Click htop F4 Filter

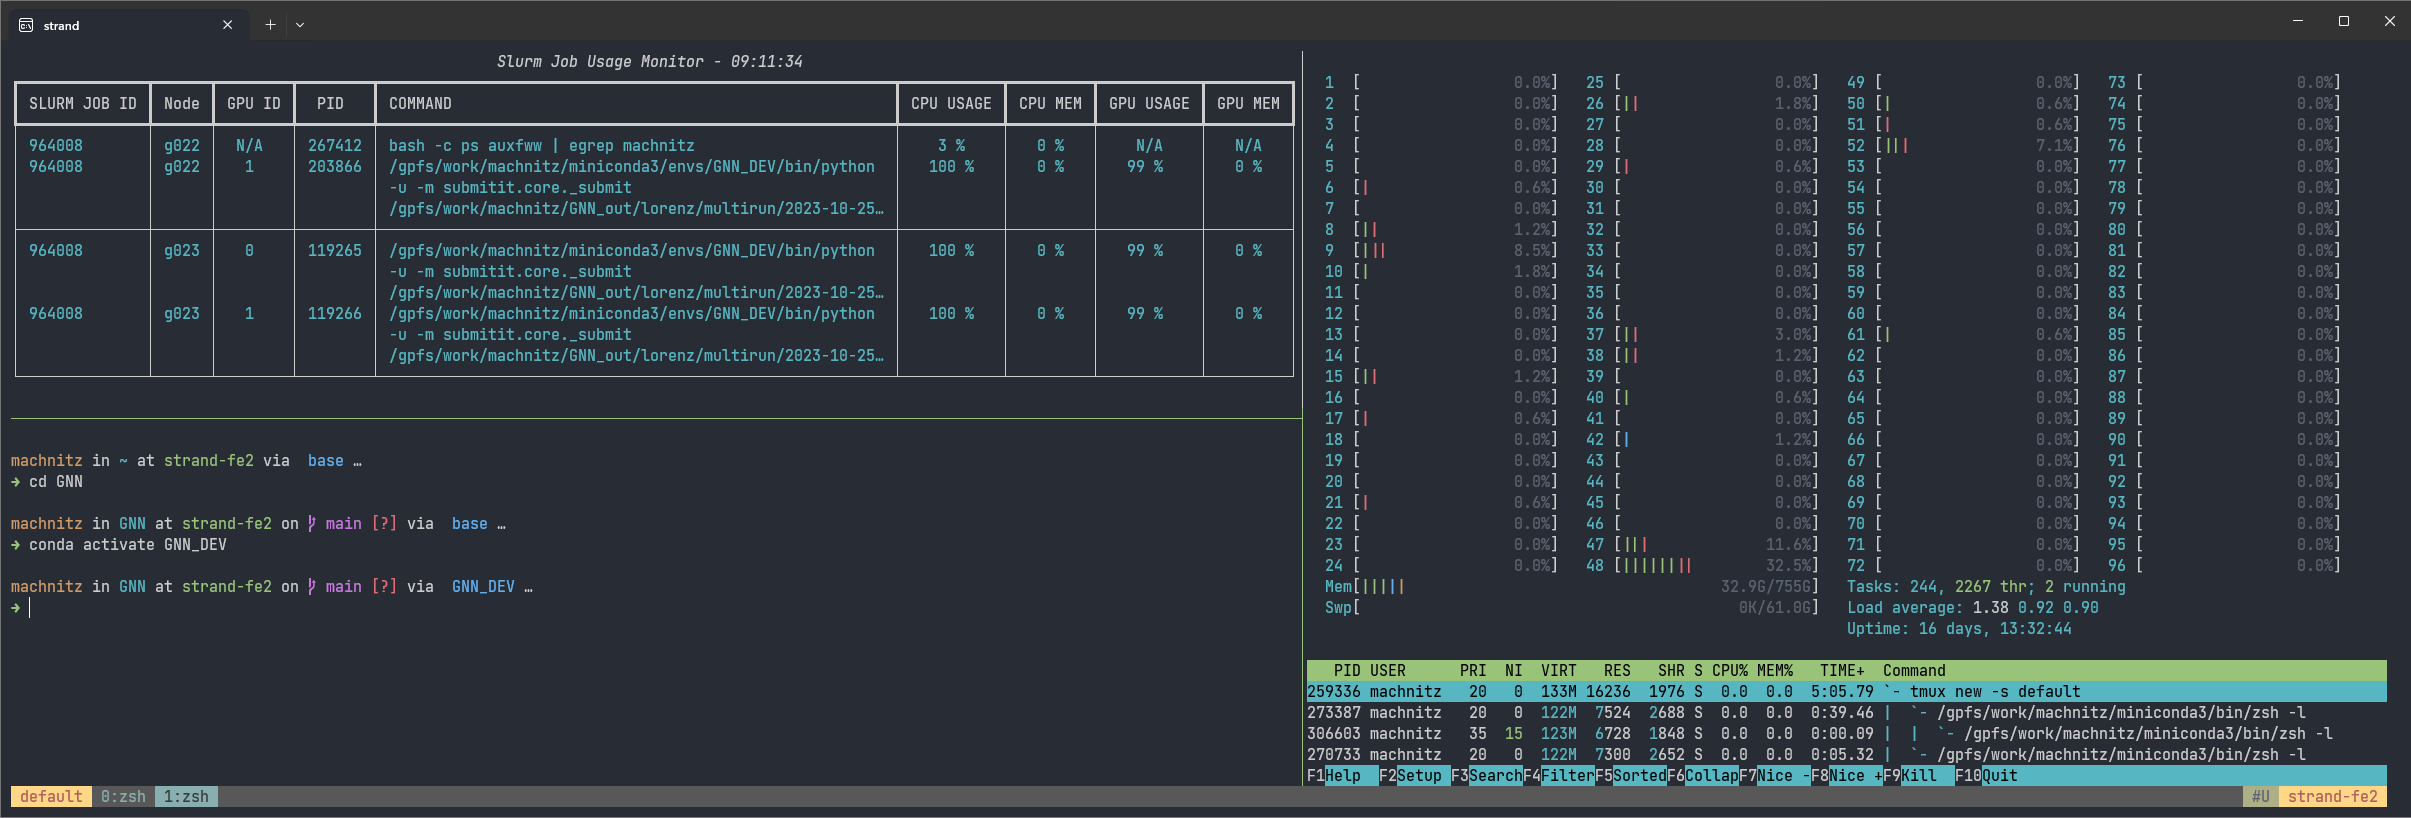[1559, 776]
